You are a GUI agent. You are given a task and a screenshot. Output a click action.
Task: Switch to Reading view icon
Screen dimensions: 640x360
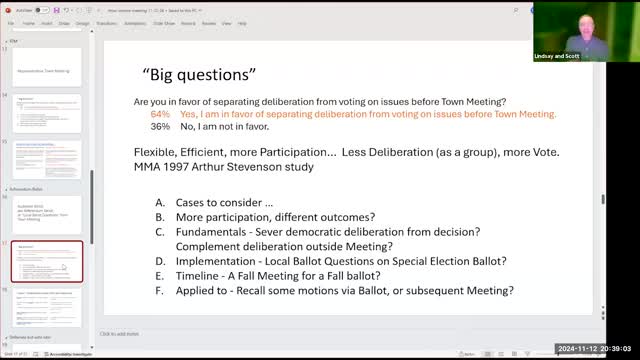click(x=514, y=354)
